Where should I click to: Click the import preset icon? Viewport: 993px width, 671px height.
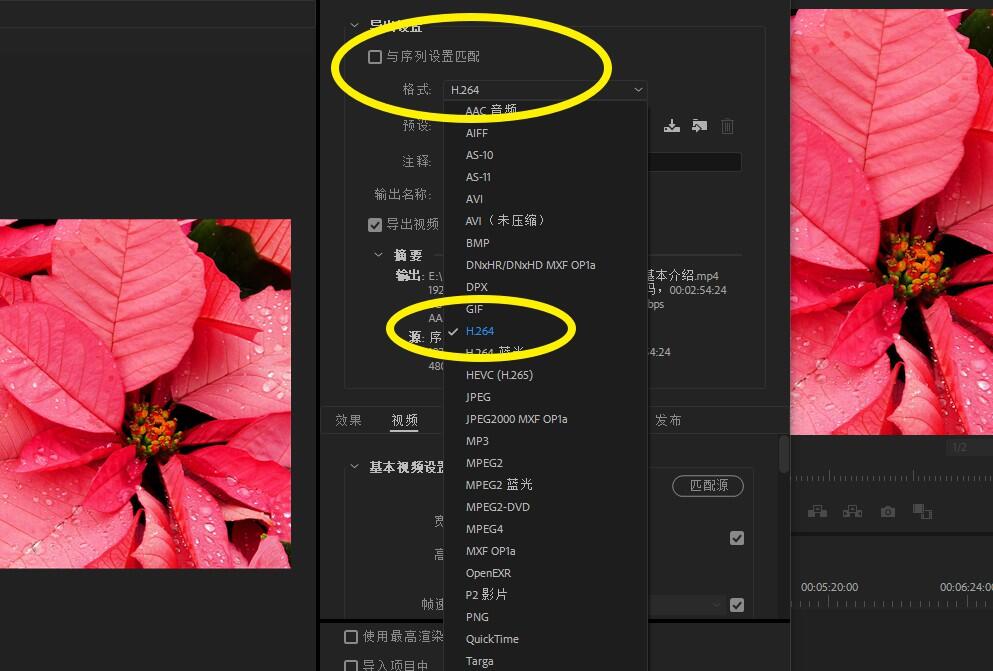pyautogui.click(x=699, y=126)
